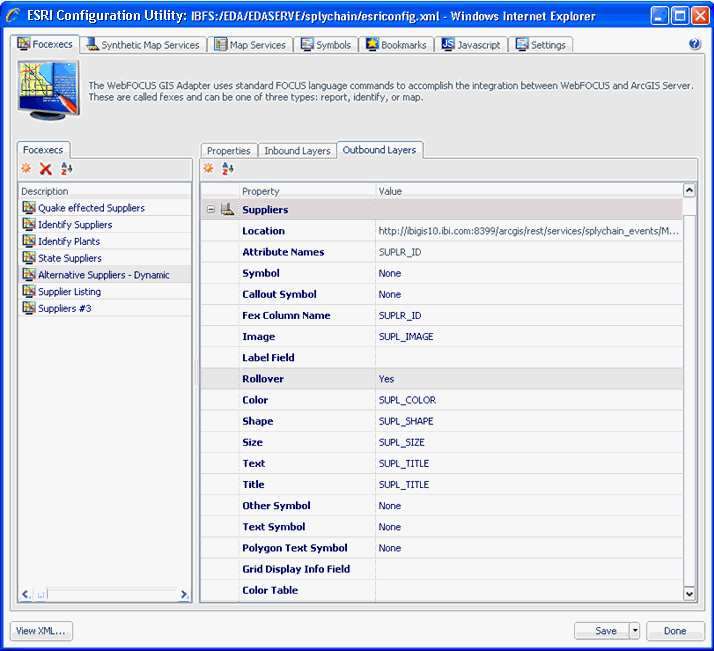Click the Attribute Names value SUPLR_ID
714x651 pixels.
pos(400,252)
